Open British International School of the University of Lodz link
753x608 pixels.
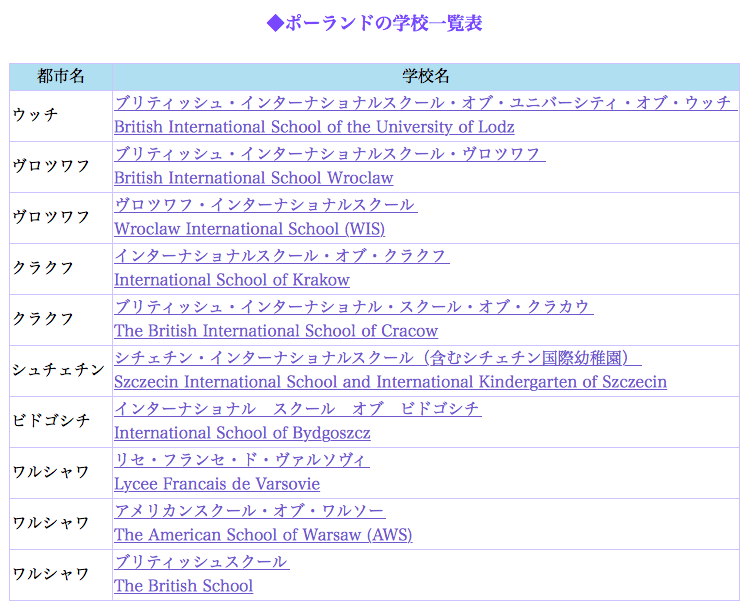point(314,127)
